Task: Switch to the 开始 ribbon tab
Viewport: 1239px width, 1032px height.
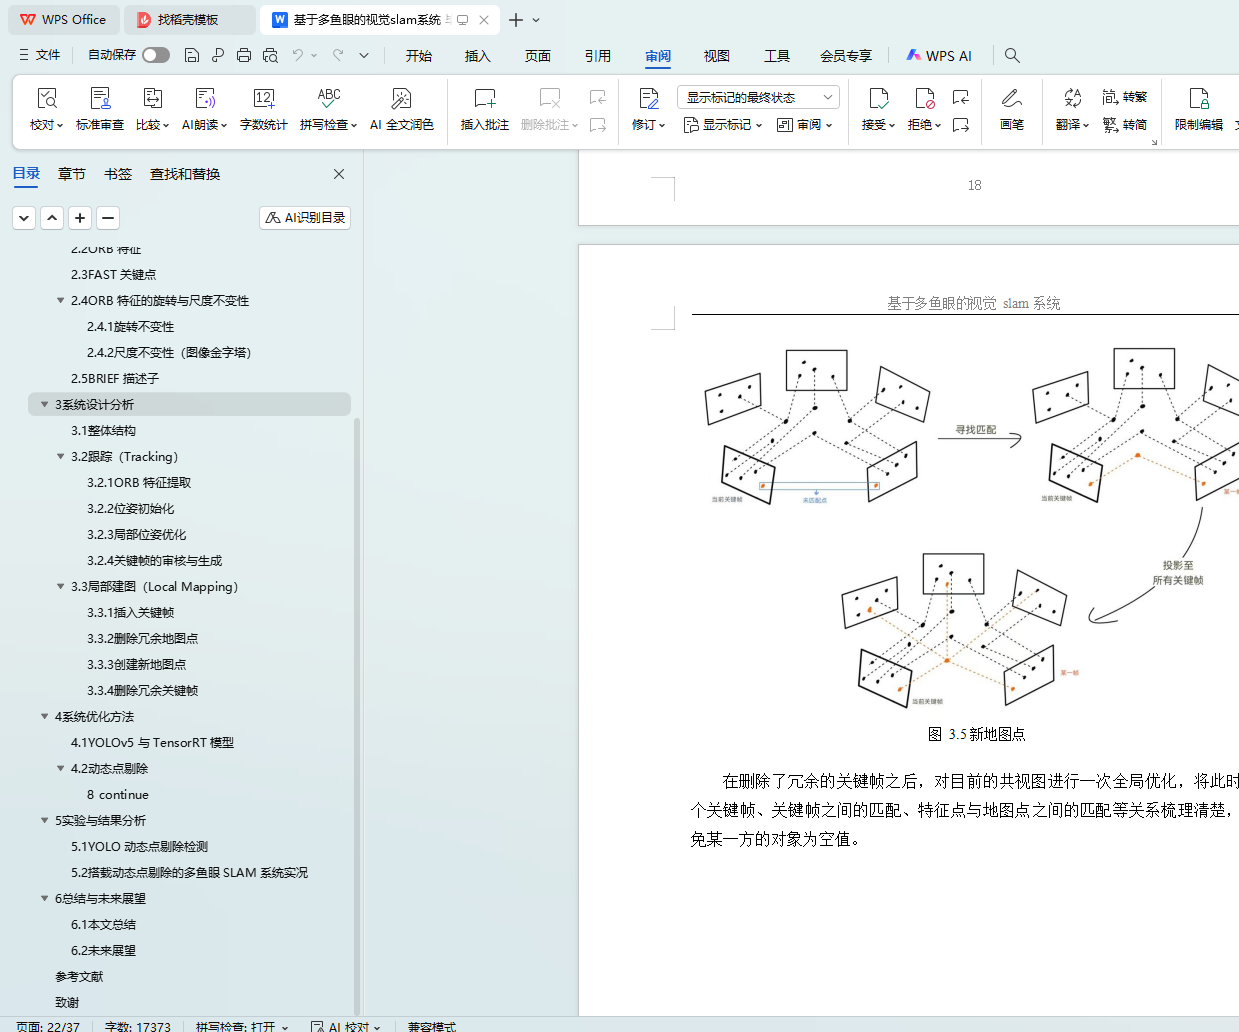Action: click(x=419, y=56)
